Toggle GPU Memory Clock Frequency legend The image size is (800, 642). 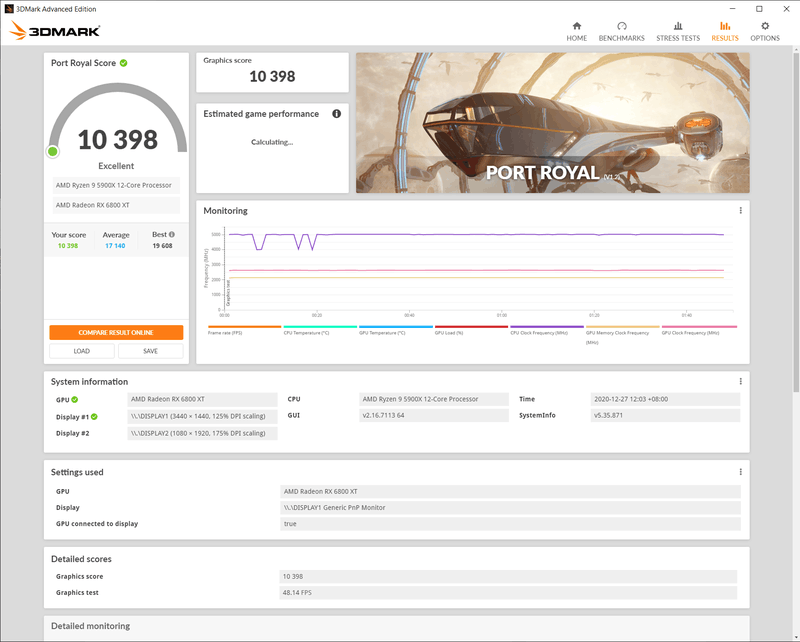pos(622,335)
